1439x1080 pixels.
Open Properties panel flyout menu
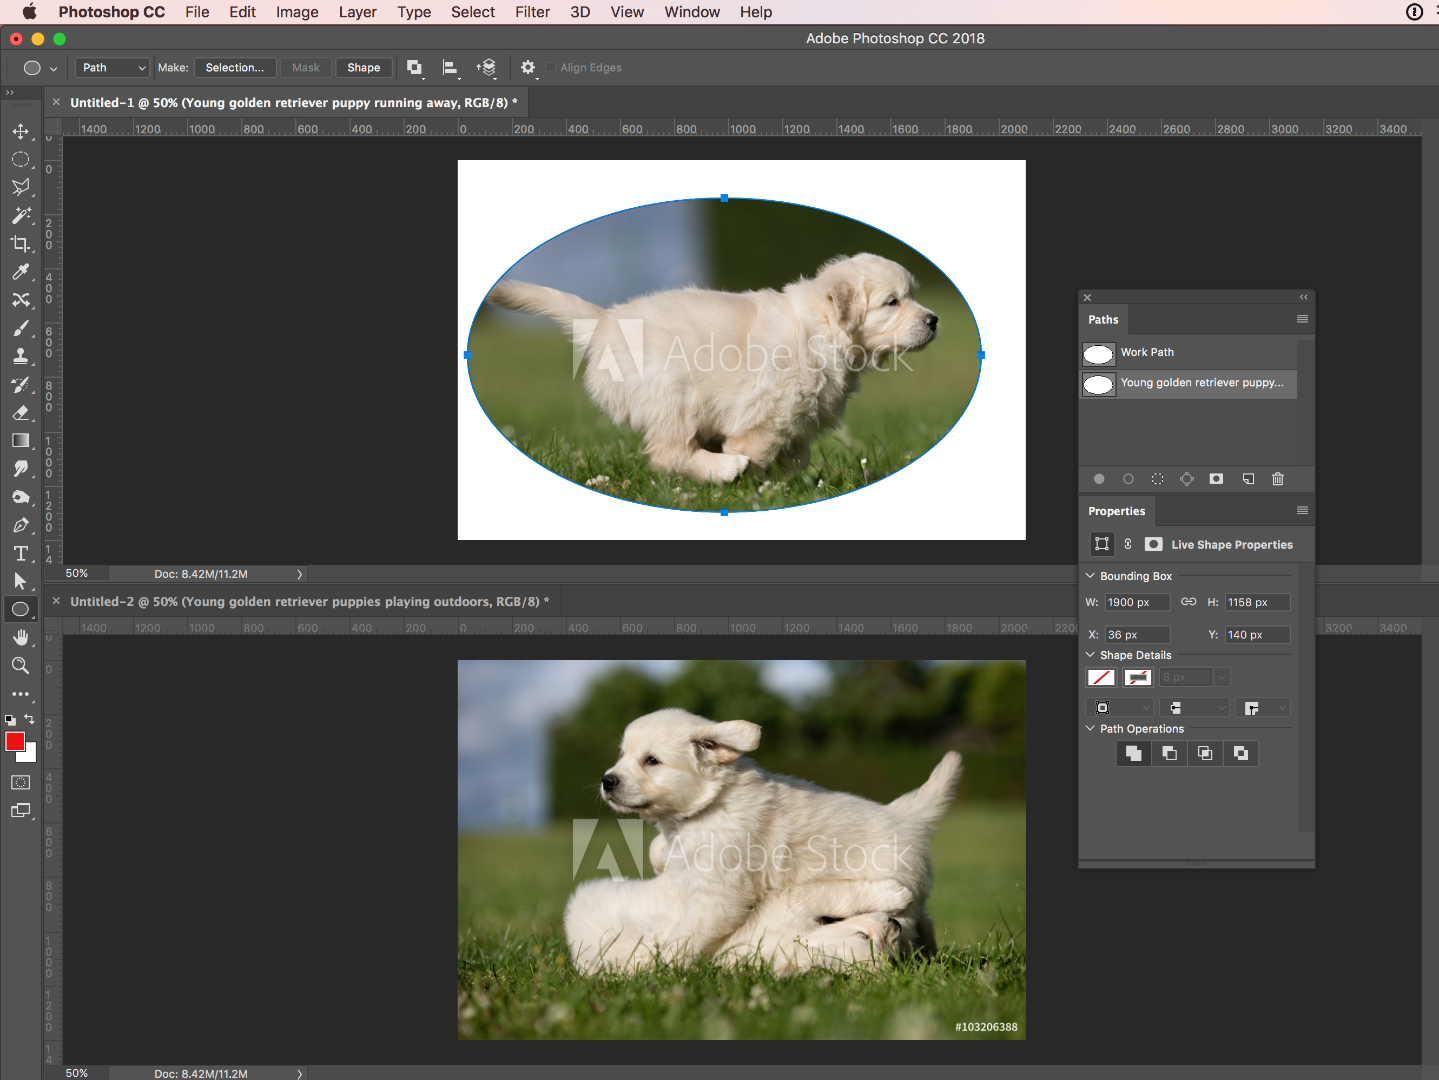click(1302, 510)
